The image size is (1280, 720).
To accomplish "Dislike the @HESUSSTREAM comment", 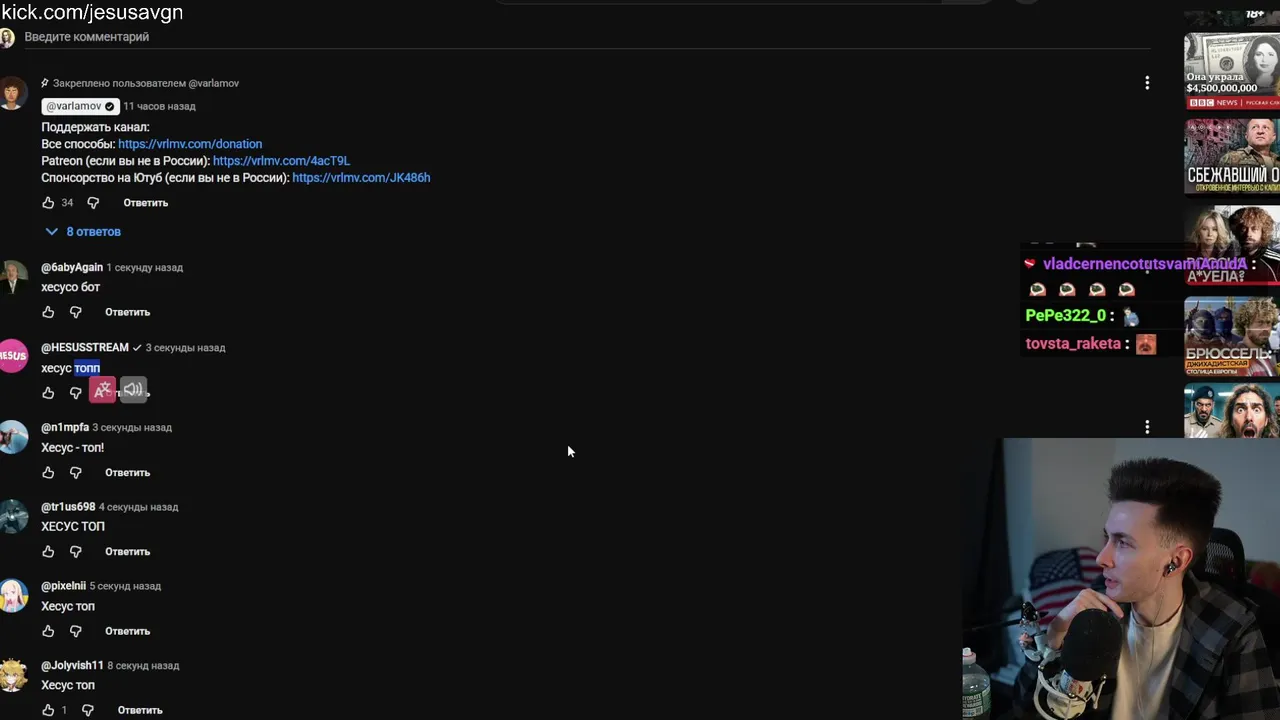I will tap(75, 393).
